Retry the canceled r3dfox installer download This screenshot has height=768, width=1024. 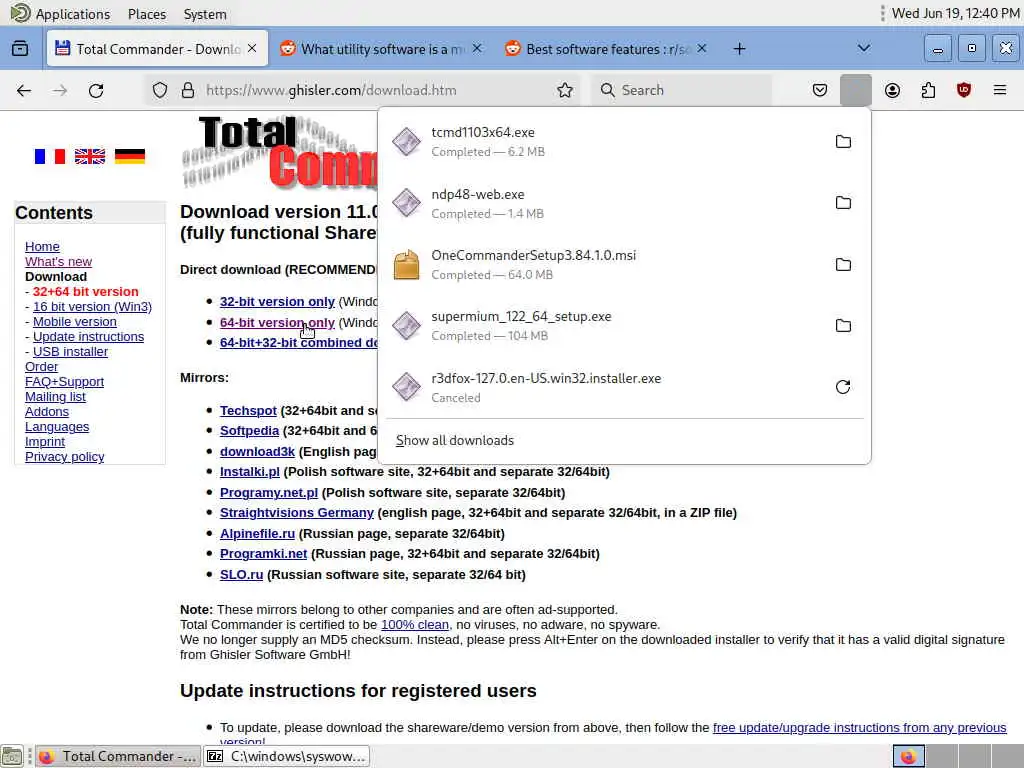click(x=843, y=387)
